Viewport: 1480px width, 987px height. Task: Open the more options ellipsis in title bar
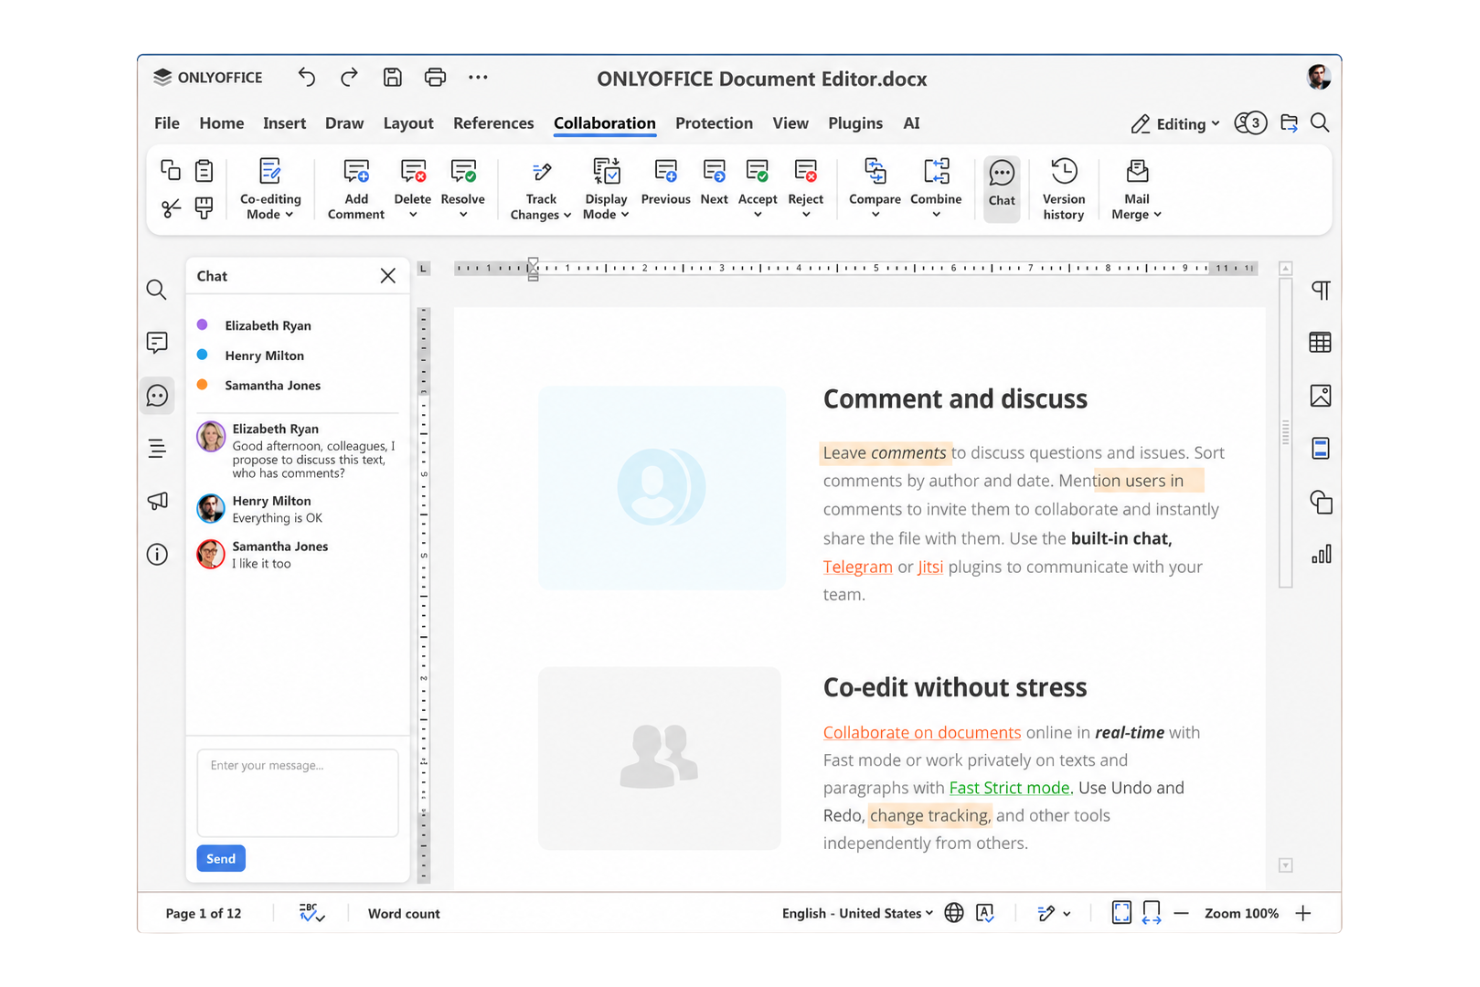(x=478, y=77)
